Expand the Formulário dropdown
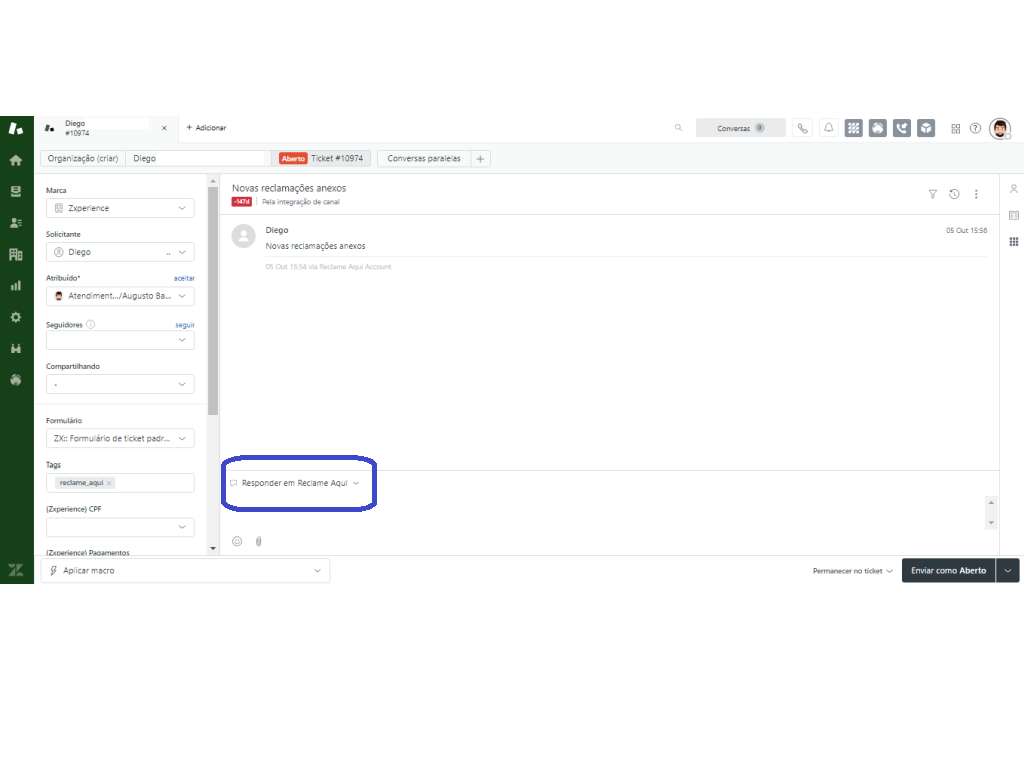This screenshot has height=768, width=1024. point(120,438)
